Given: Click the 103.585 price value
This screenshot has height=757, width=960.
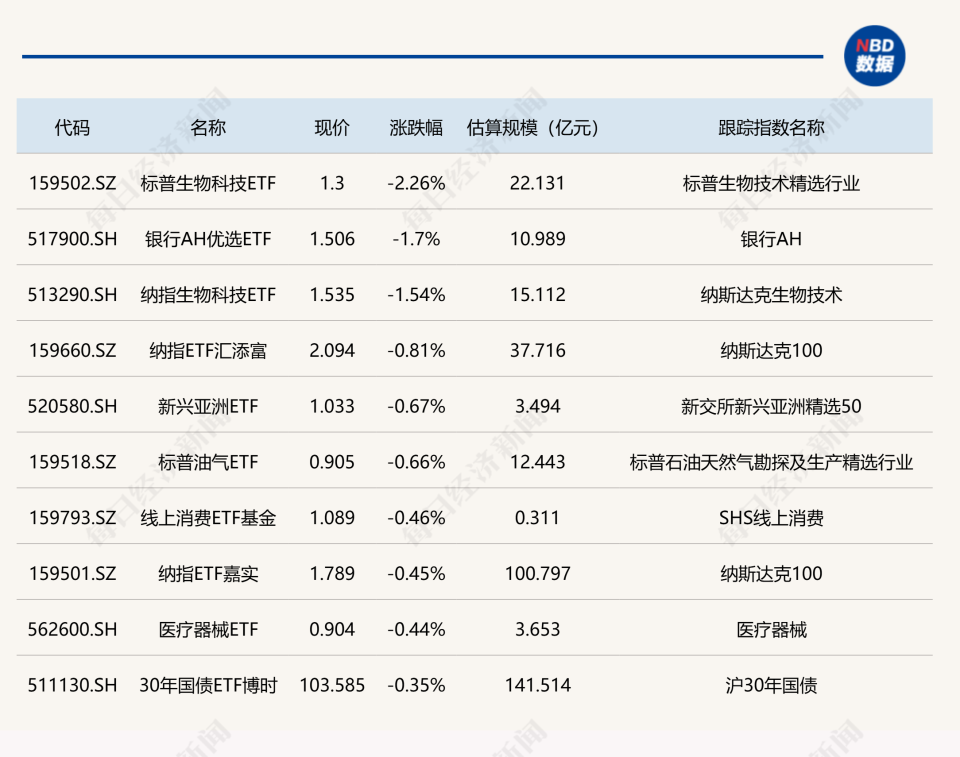Looking at the screenshot, I should pyautogui.click(x=331, y=686).
